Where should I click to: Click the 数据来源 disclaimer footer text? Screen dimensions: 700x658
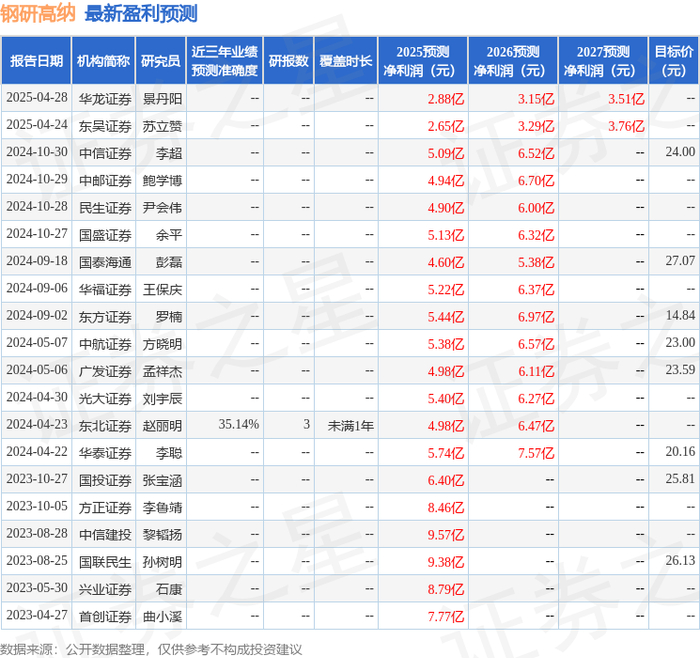(151, 650)
